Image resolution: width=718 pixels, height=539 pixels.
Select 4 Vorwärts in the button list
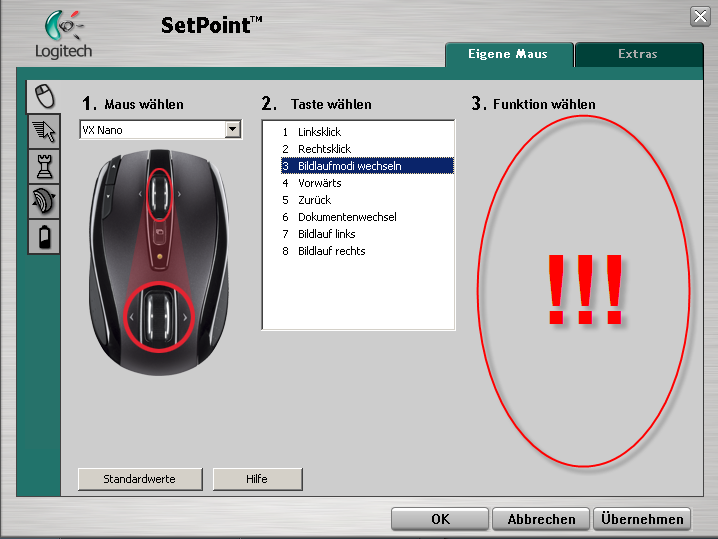click(367, 183)
